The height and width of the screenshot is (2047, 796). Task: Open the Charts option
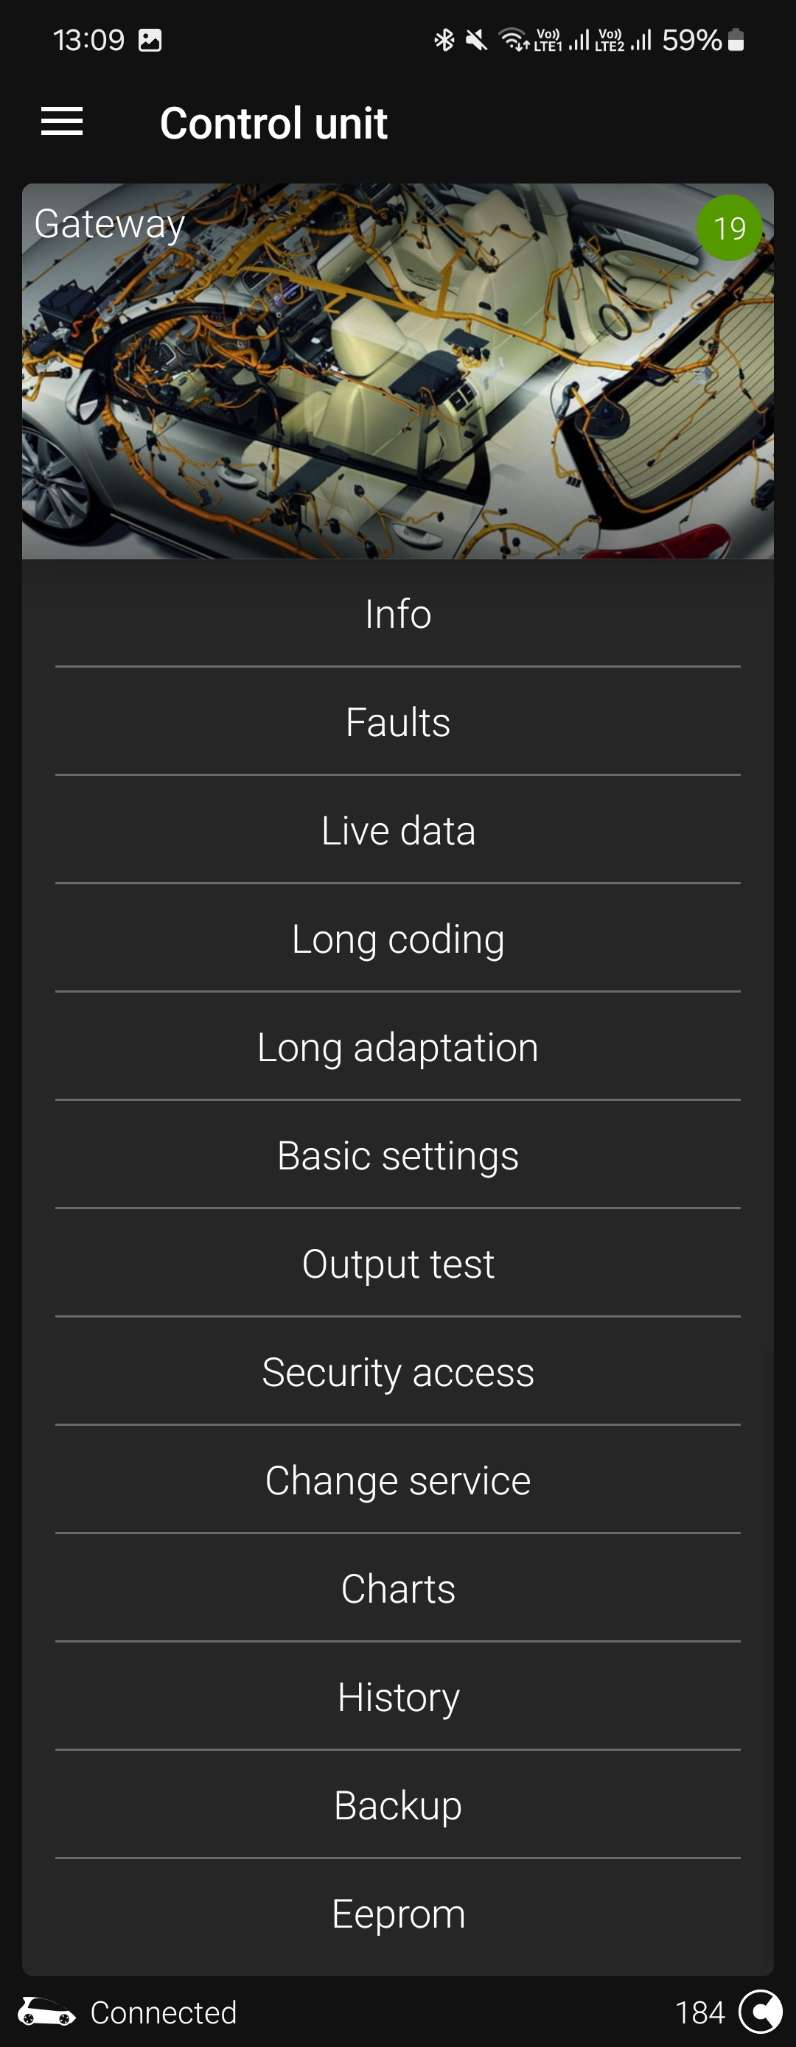(398, 1589)
